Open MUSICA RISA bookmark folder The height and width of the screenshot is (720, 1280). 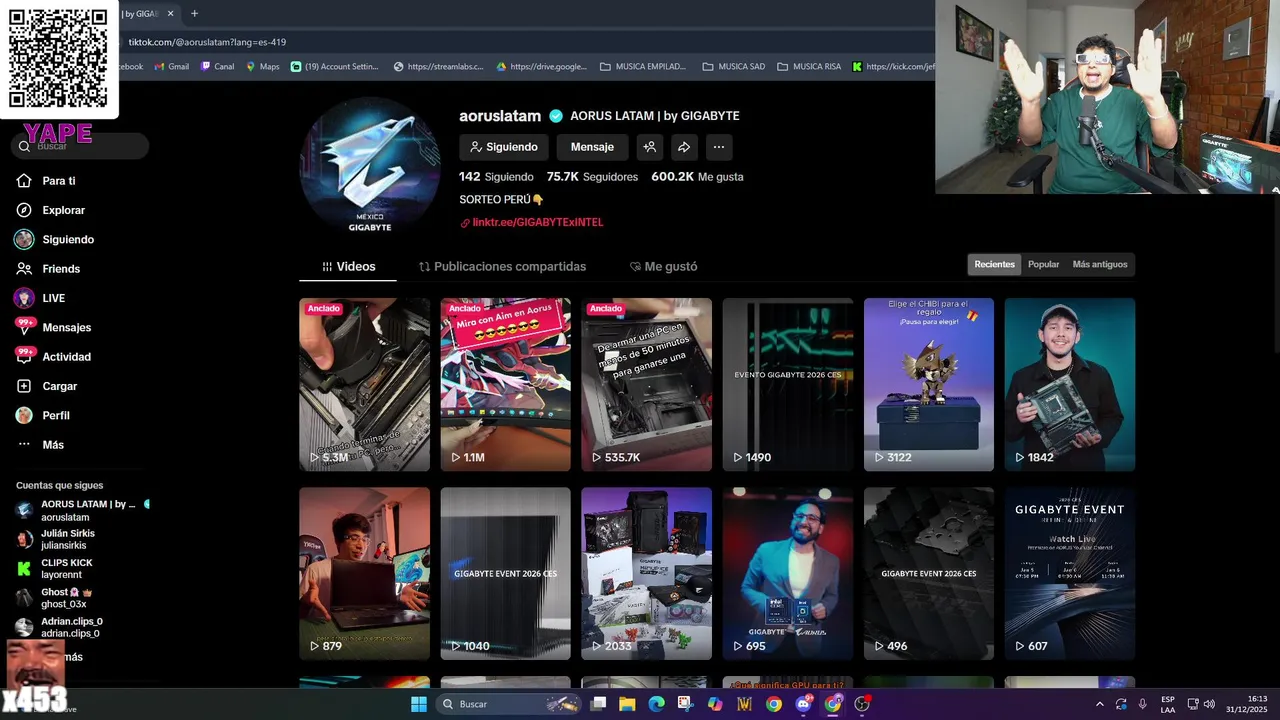809,67
